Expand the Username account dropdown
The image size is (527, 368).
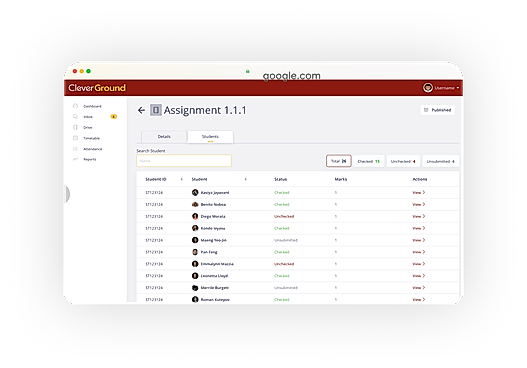[x=441, y=88]
